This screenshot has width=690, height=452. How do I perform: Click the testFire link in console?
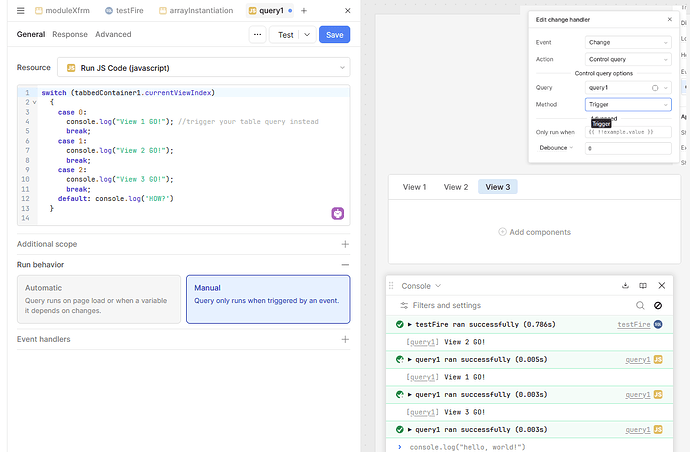pos(633,324)
